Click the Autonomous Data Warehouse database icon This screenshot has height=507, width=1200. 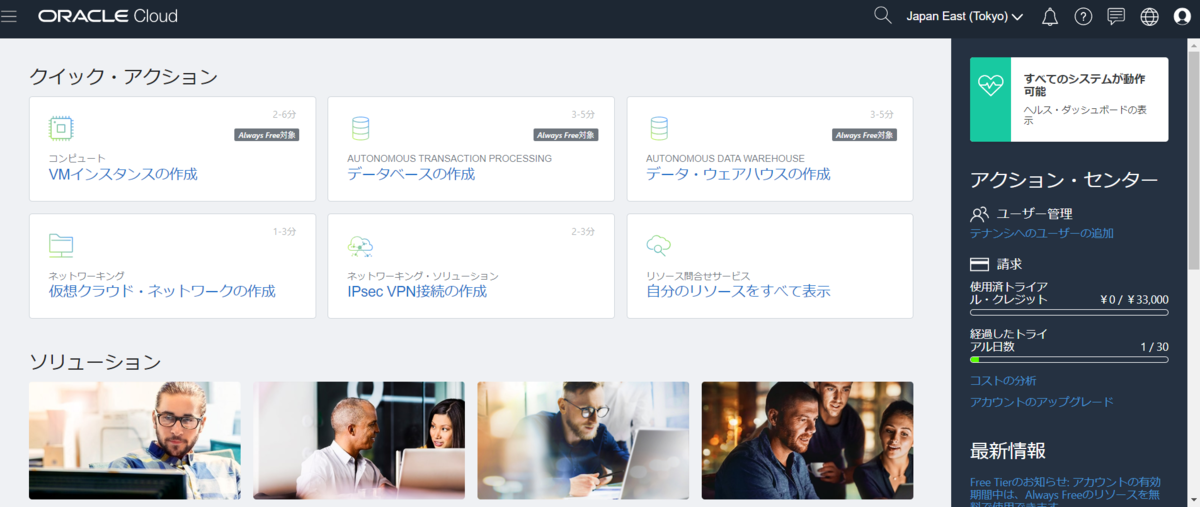659,128
